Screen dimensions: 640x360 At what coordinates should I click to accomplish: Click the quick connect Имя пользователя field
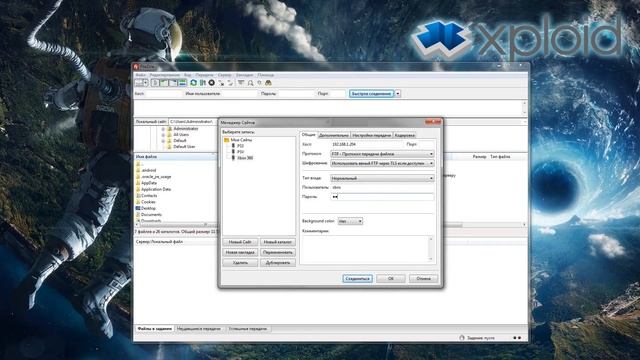tap(240, 94)
